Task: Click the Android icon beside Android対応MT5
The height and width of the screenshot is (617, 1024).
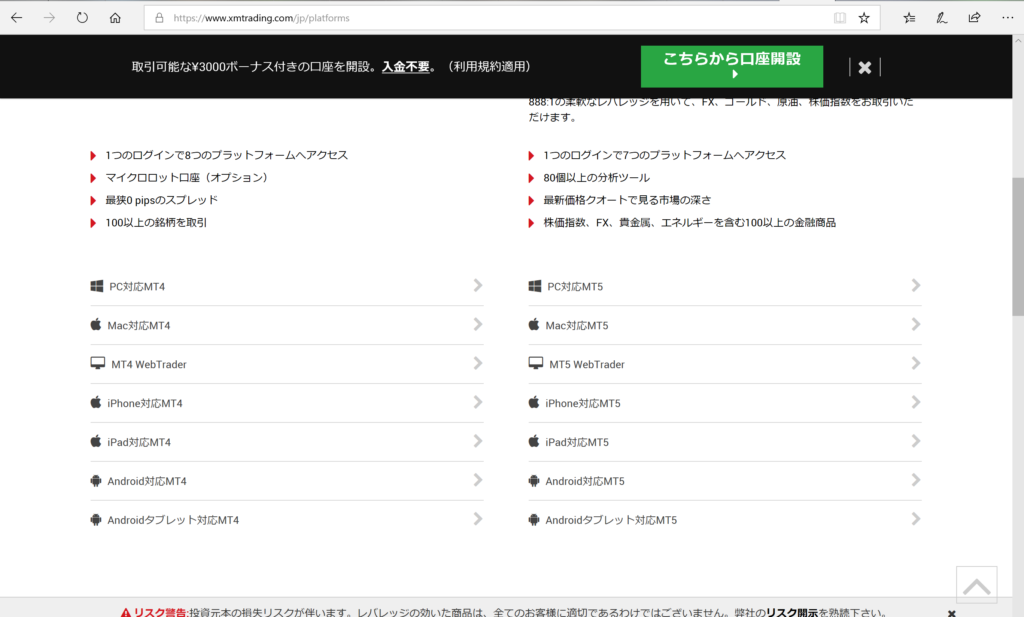Action: (x=534, y=481)
